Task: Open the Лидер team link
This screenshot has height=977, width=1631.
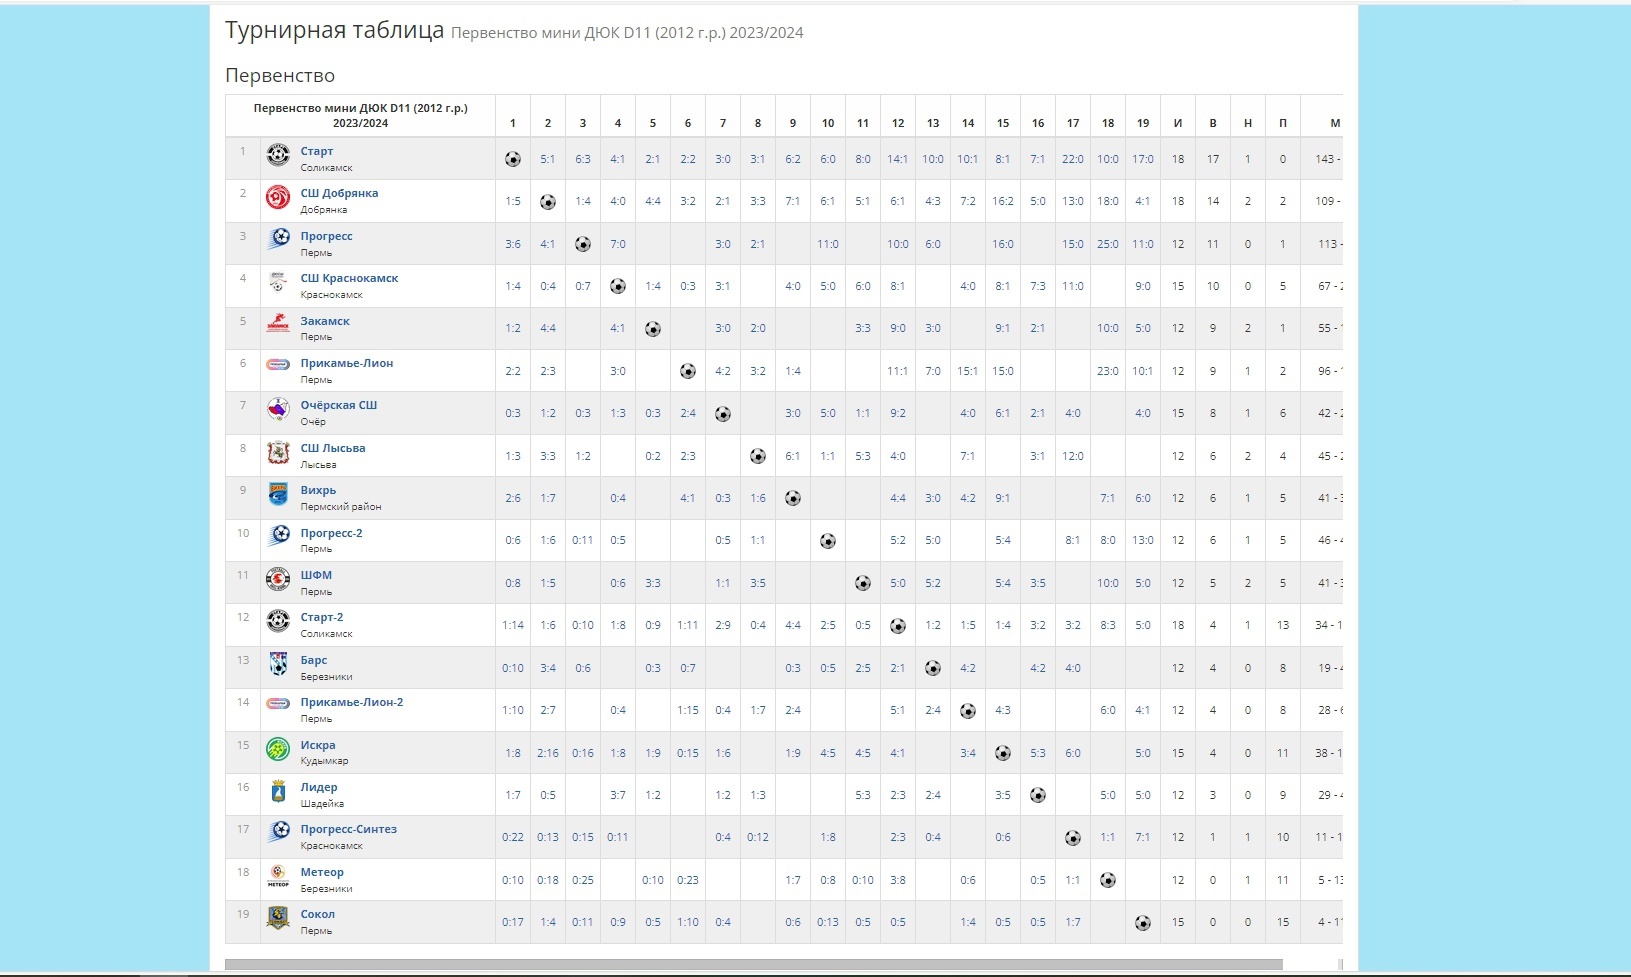Action: (319, 787)
